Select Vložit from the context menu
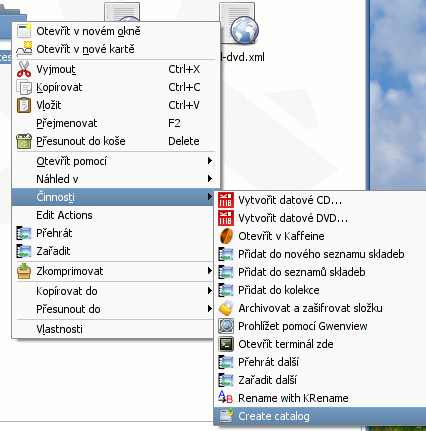The image size is (426, 431). [x=116, y=105]
